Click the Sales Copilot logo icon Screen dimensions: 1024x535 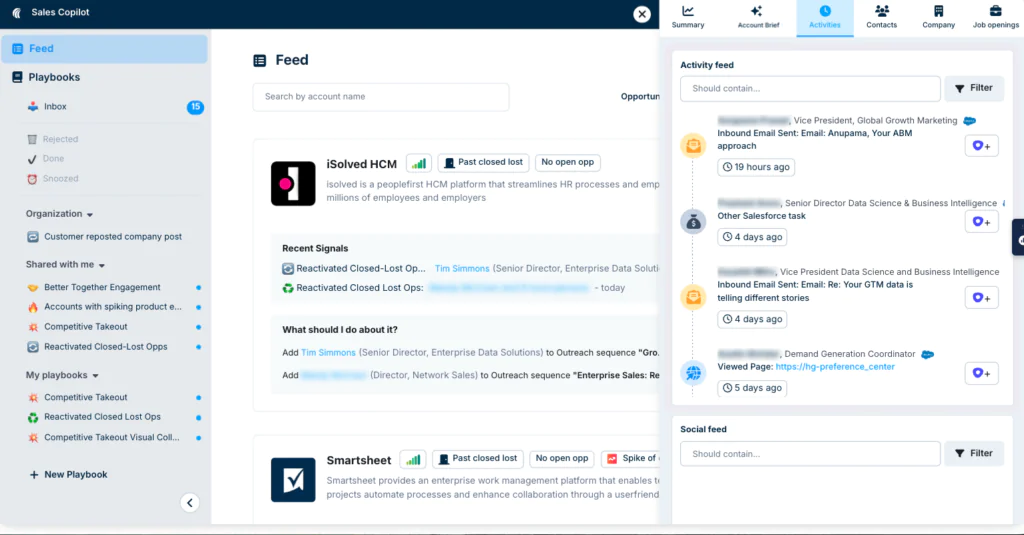(x=17, y=12)
